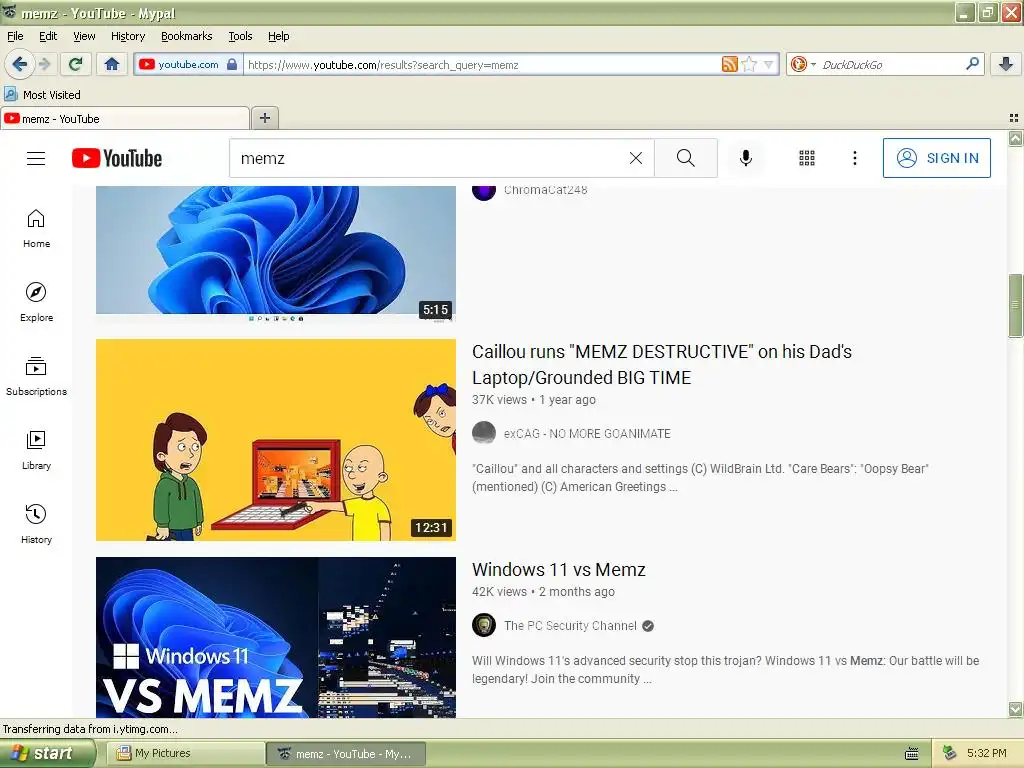Subscribe via the orange RSS feed icon
Viewport: 1024px width, 768px height.
(x=729, y=64)
